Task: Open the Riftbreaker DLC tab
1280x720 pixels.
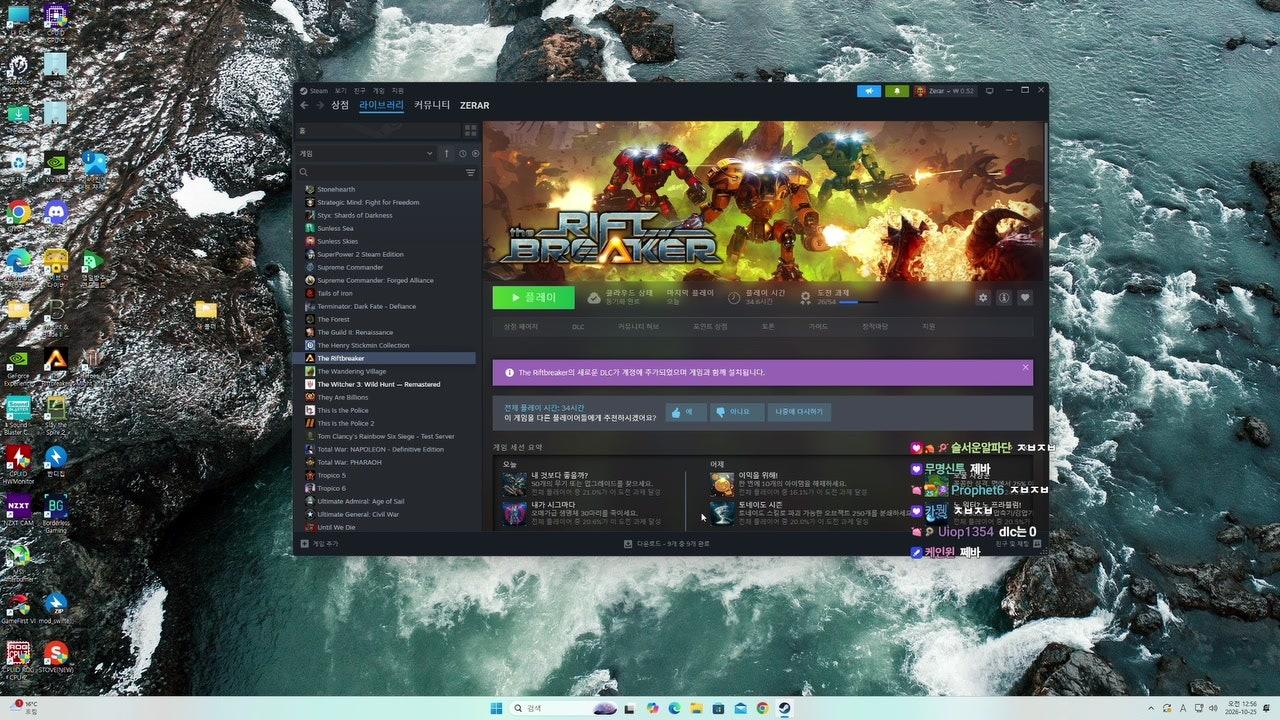Action: [x=578, y=326]
